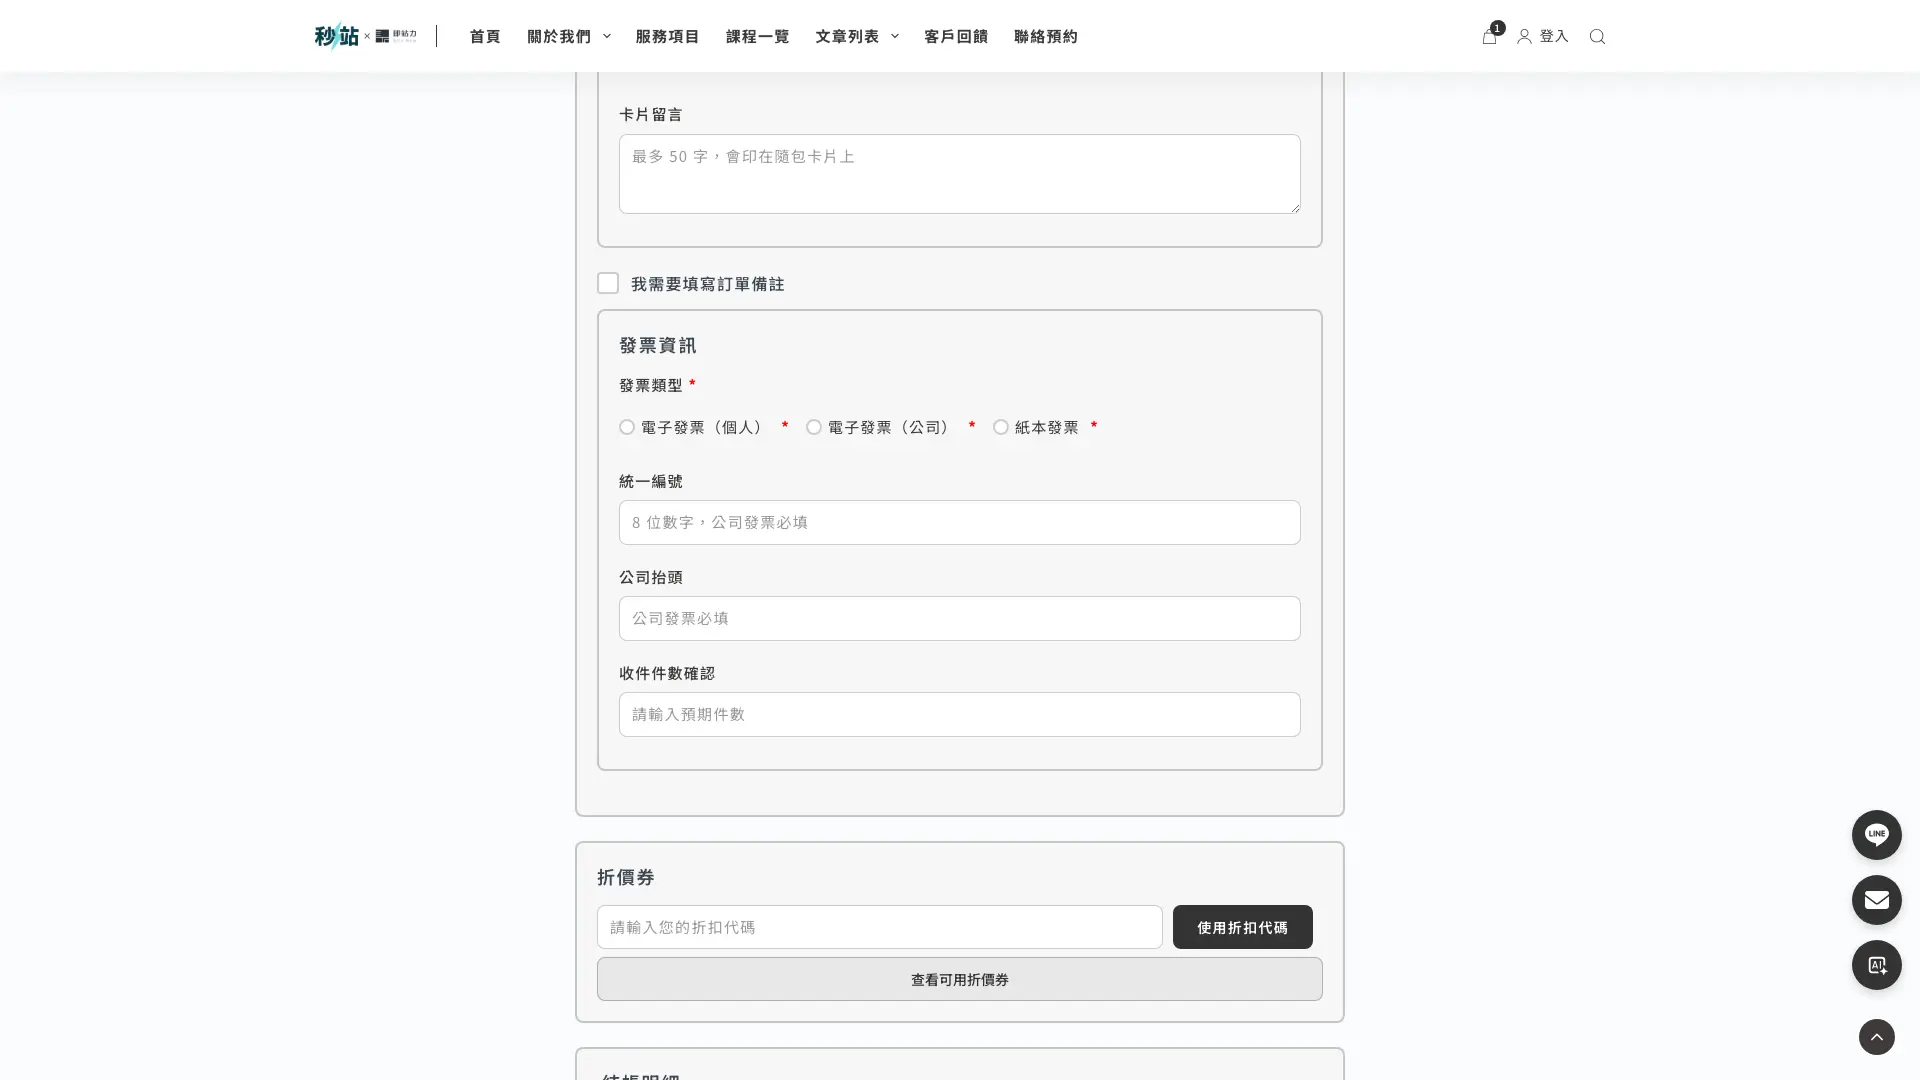The image size is (1920, 1080).
Task: Select 電子發票（公司） radio option
Action: (814, 427)
